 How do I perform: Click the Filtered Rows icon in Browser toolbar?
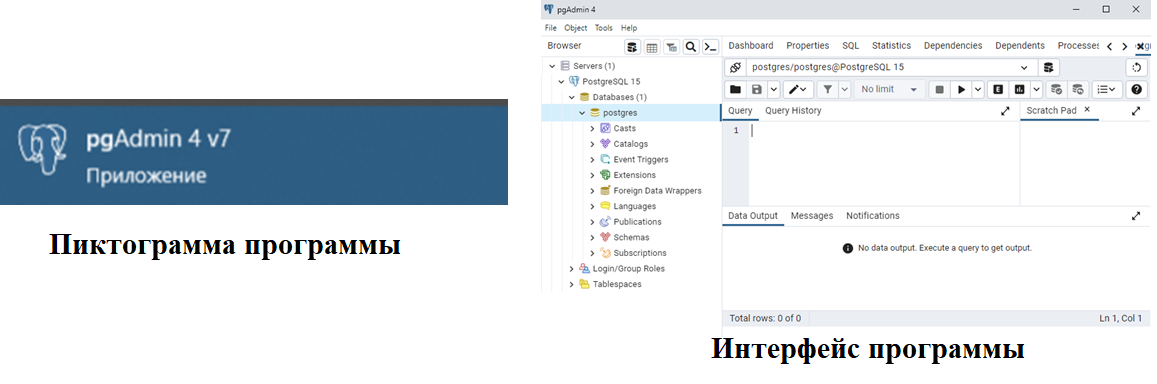pyautogui.click(x=671, y=47)
